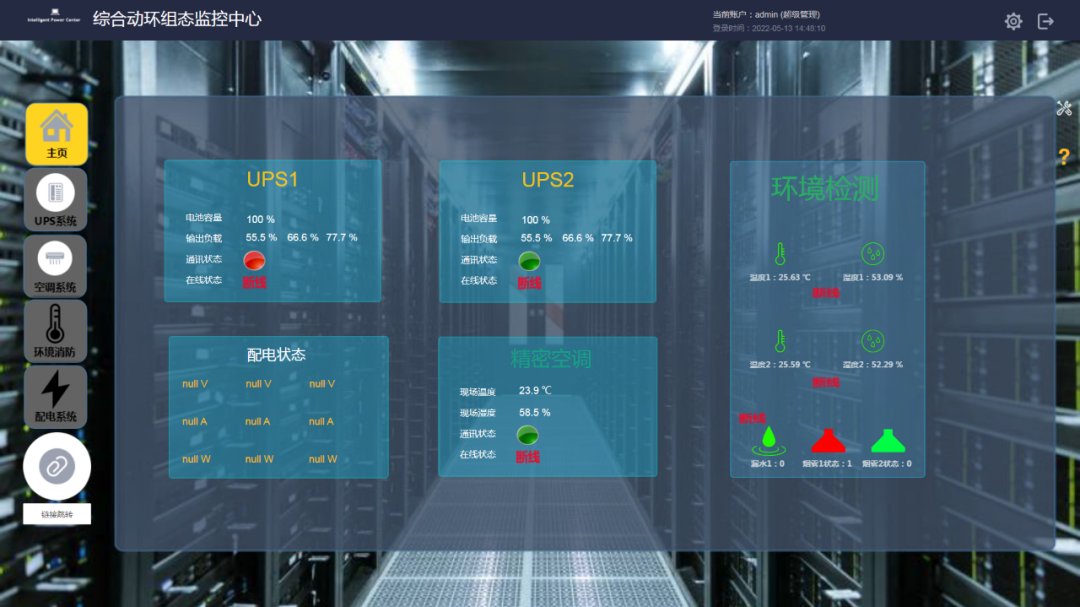Click the yellow question mark help icon
The image size is (1080, 607).
[x=1064, y=157]
